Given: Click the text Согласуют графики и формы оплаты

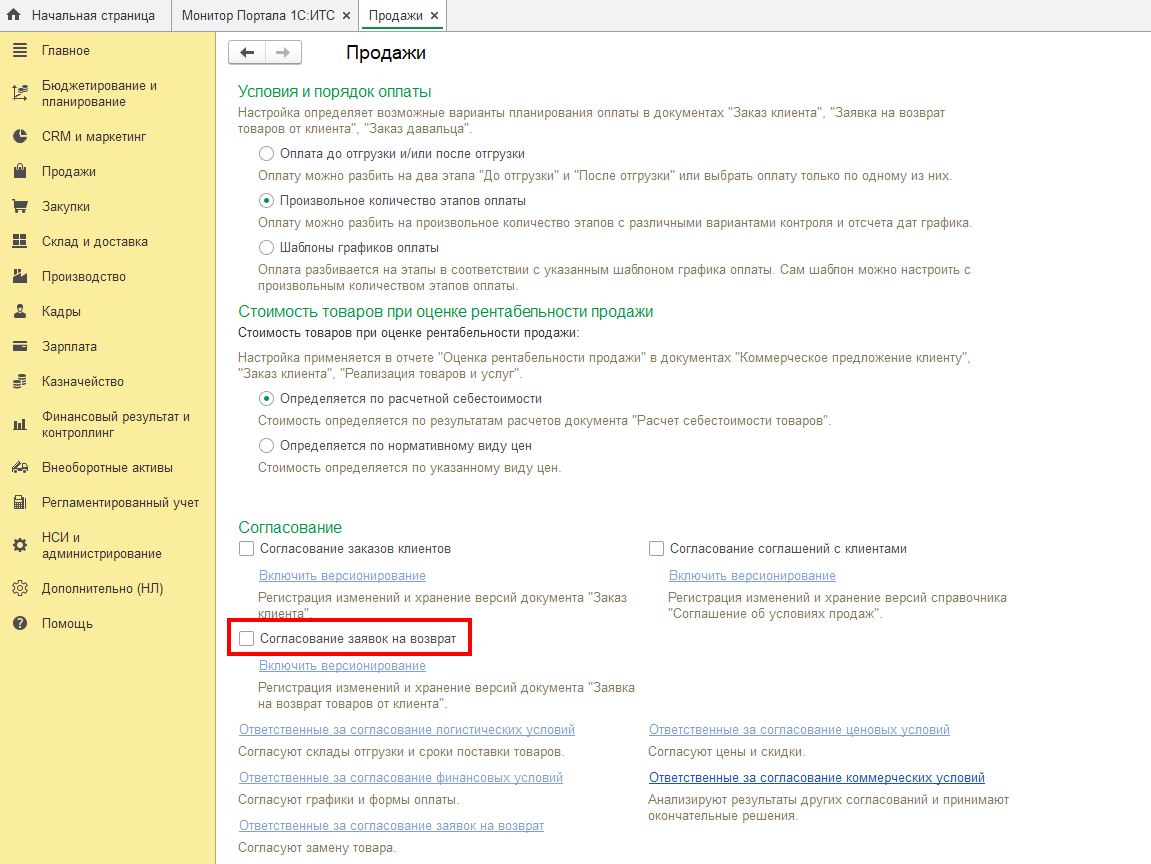Looking at the screenshot, I should [x=349, y=799].
